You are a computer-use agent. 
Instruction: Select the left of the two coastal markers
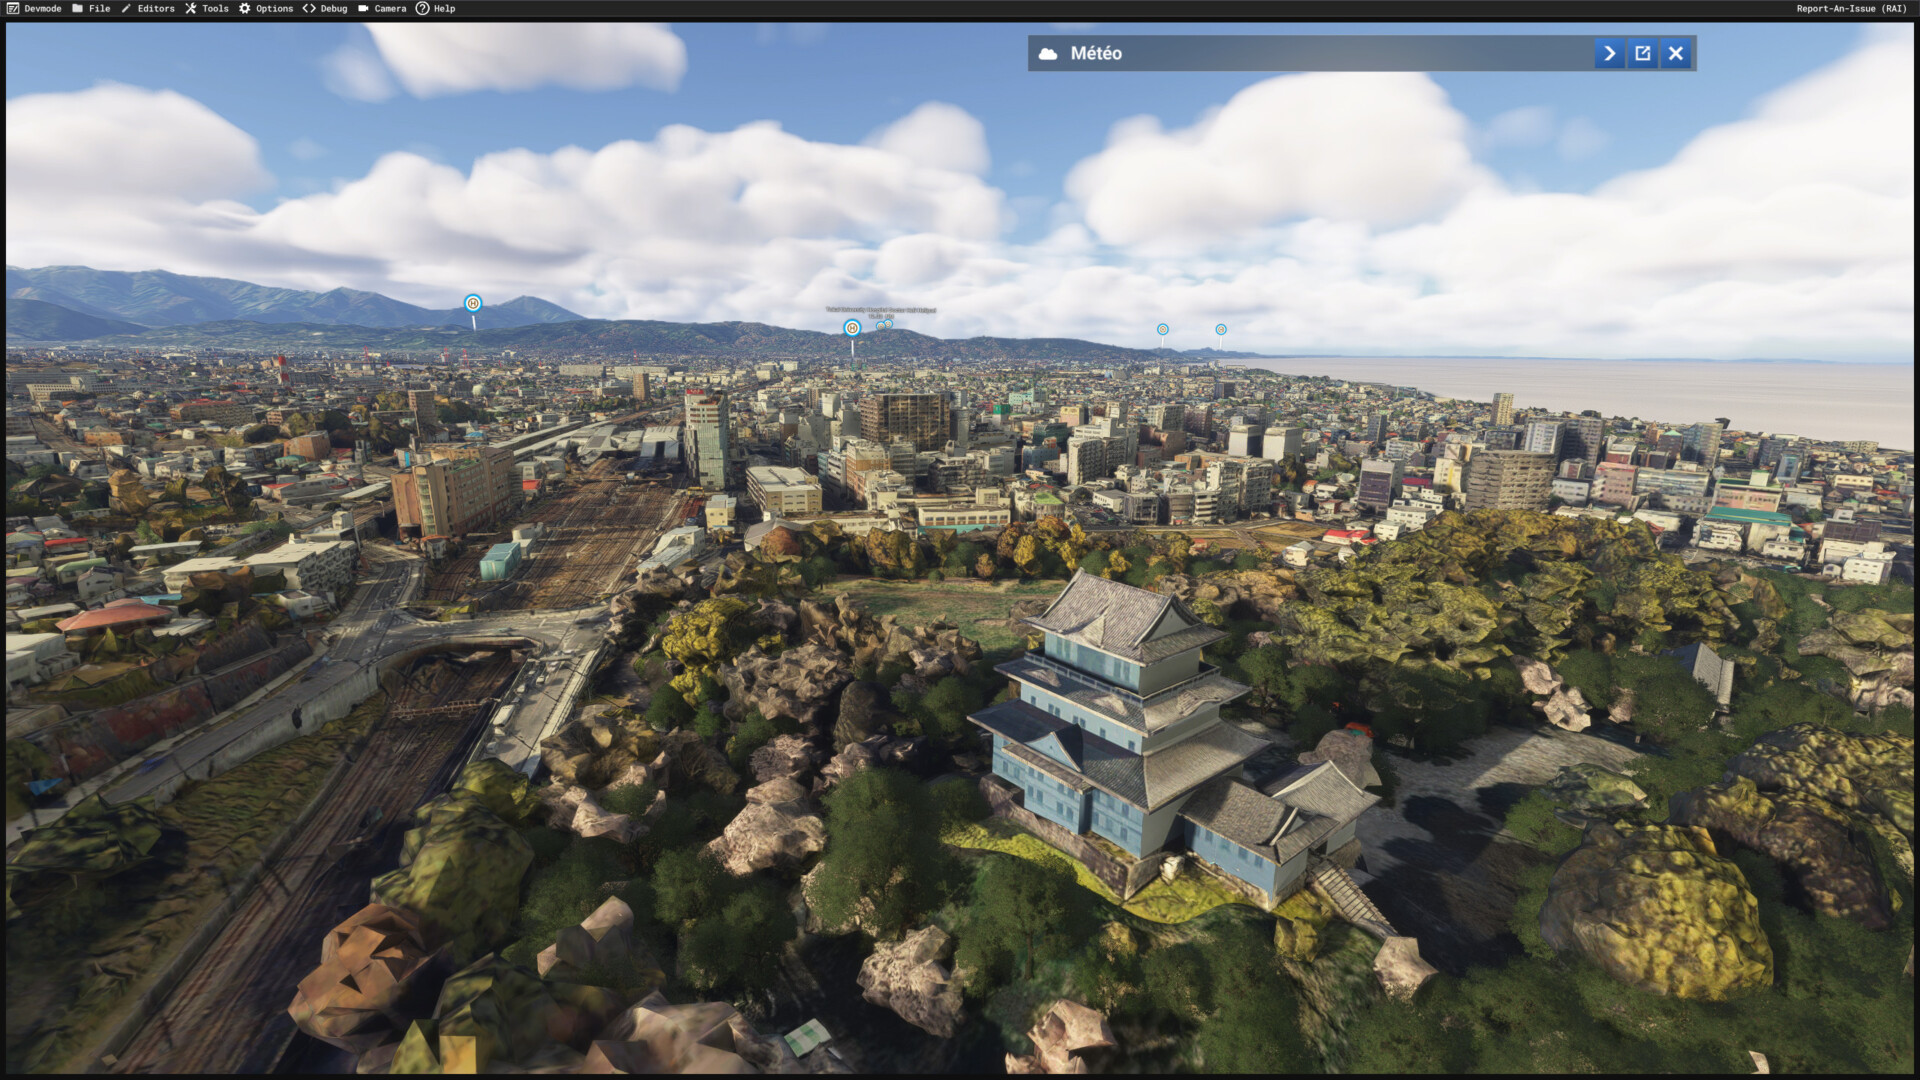1163,329
